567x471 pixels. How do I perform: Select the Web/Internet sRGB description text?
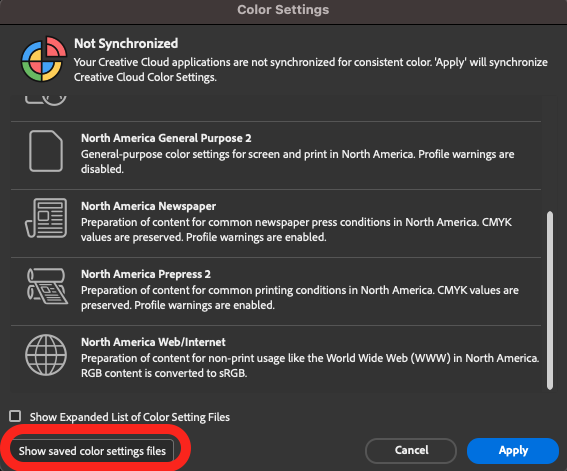point(310,365)
